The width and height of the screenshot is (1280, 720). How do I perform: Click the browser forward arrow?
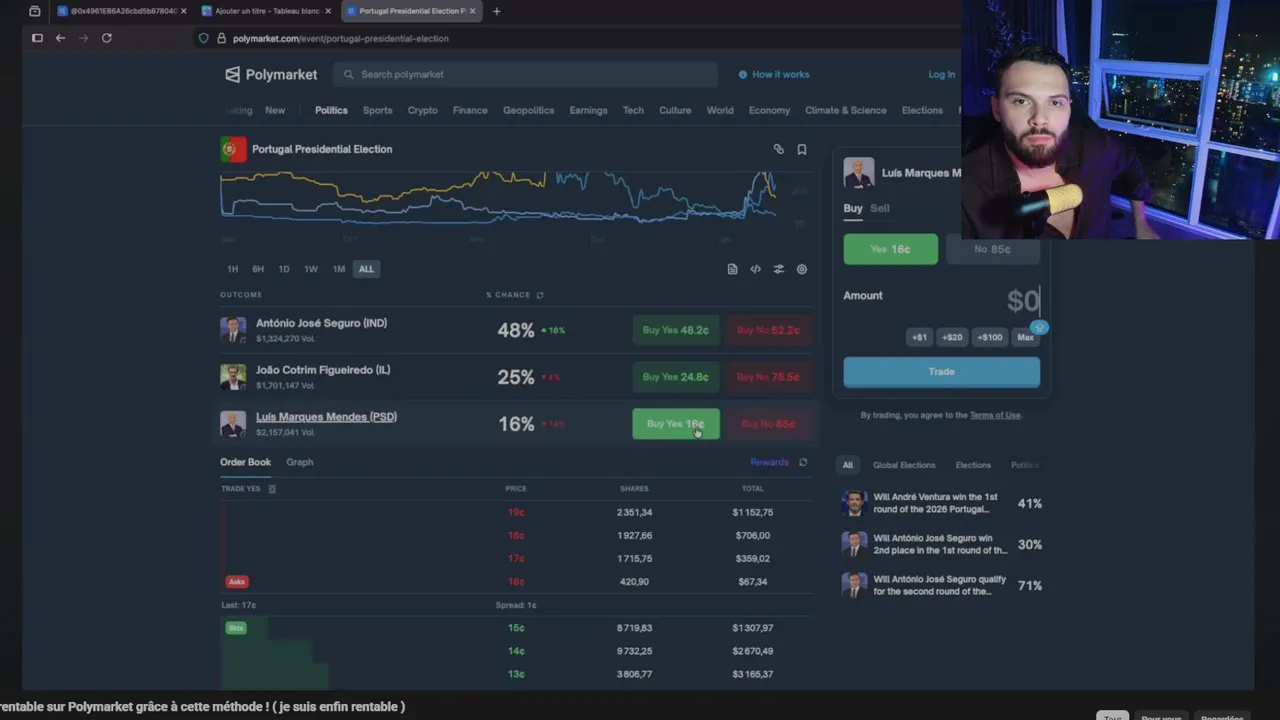83,38
